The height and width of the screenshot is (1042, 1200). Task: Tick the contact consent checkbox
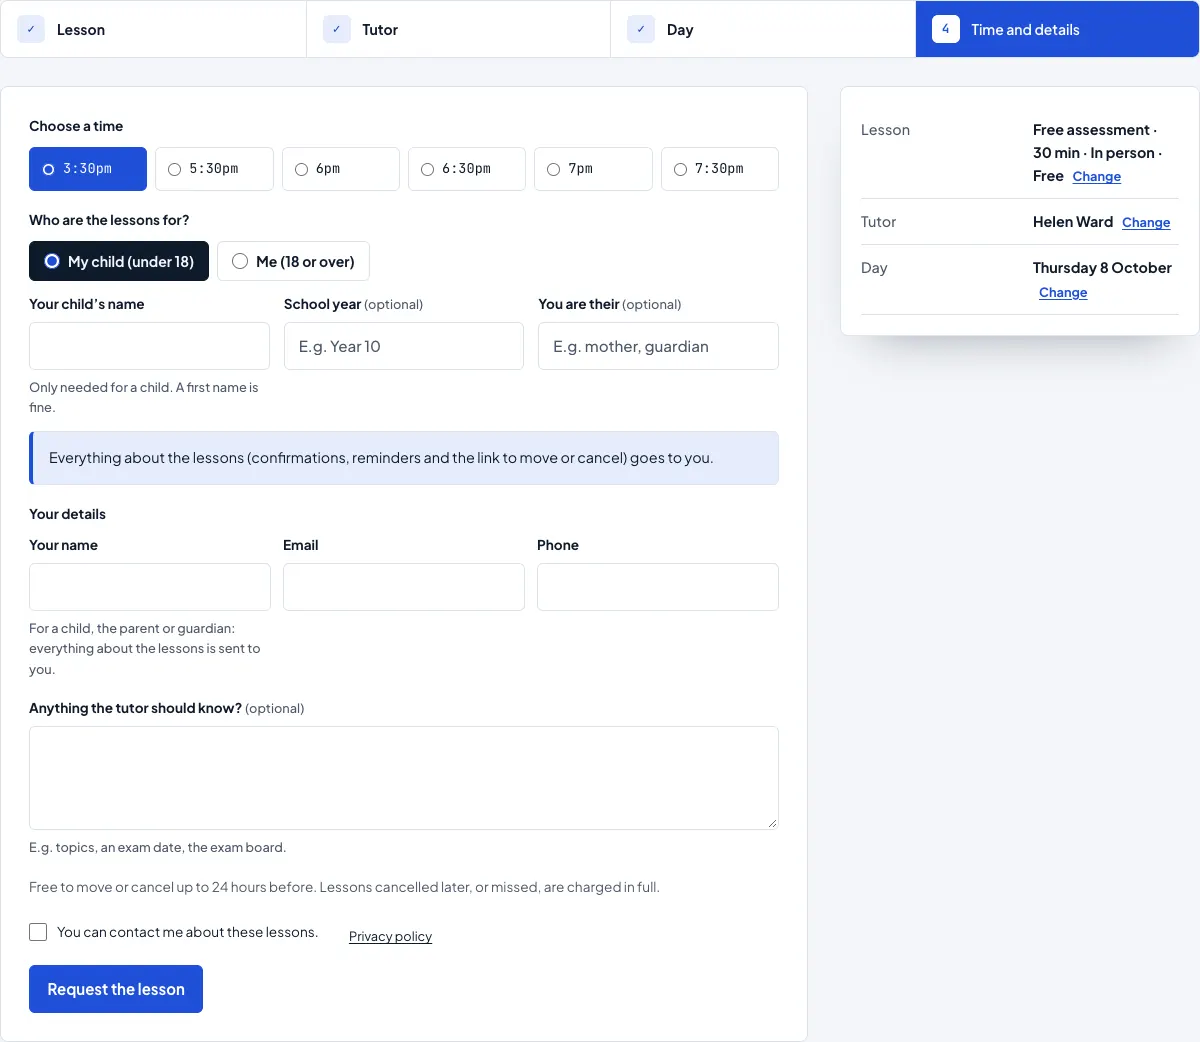(x=38, y=932)
